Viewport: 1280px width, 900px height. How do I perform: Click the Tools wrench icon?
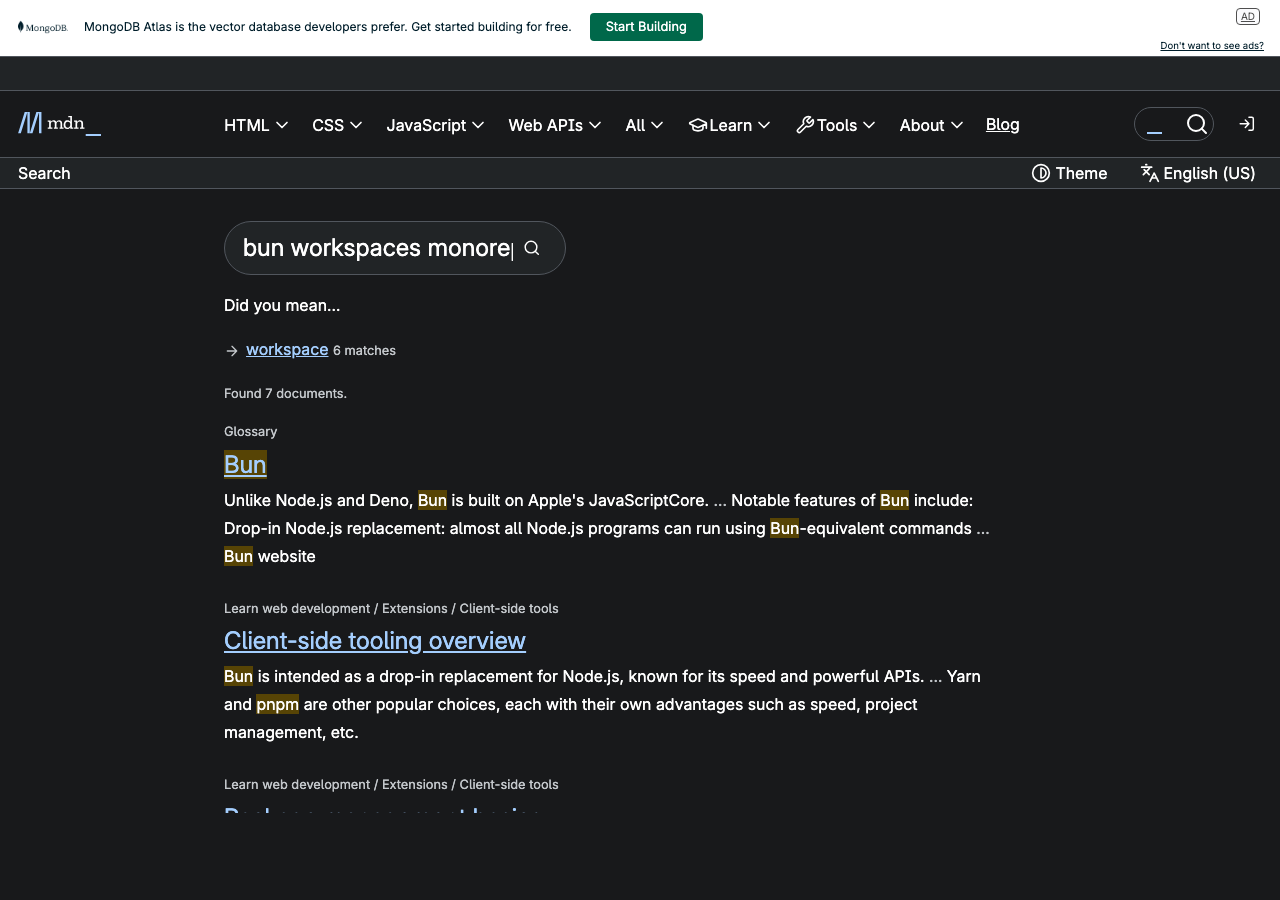806,124
